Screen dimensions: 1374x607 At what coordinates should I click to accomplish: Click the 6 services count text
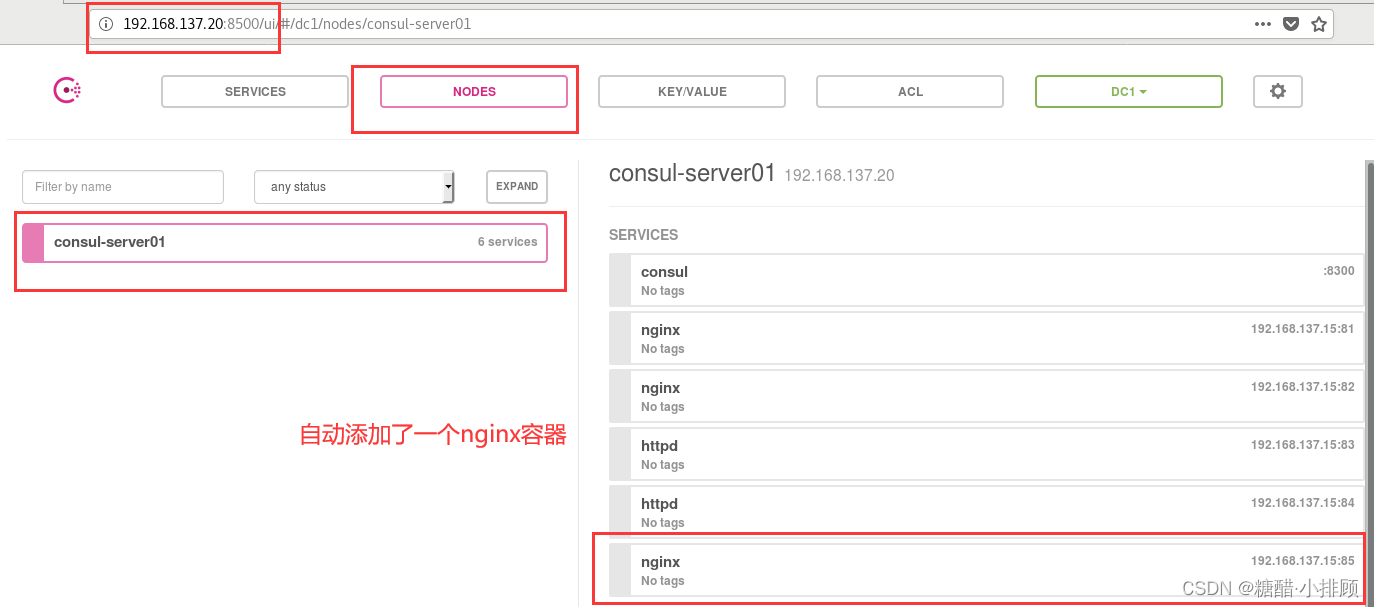tap(508, 242)
